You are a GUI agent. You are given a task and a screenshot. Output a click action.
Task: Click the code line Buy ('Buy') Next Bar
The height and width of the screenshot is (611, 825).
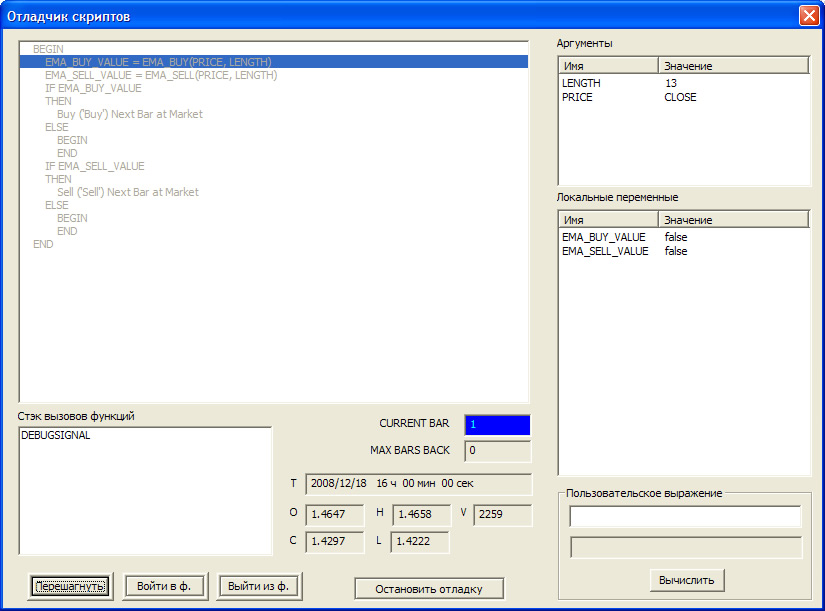[x=124, y=114]
